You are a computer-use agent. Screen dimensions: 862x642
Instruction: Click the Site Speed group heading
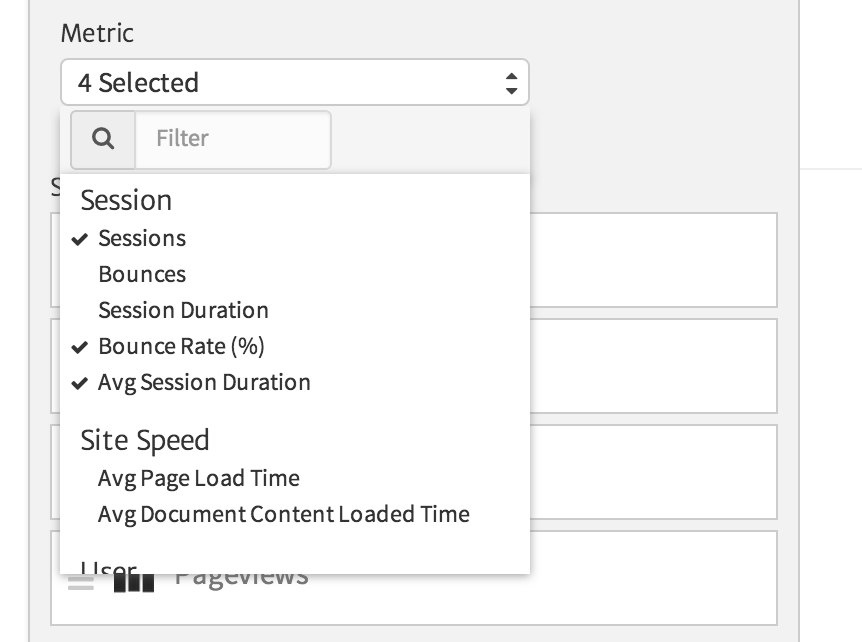(x=144, y=440)
